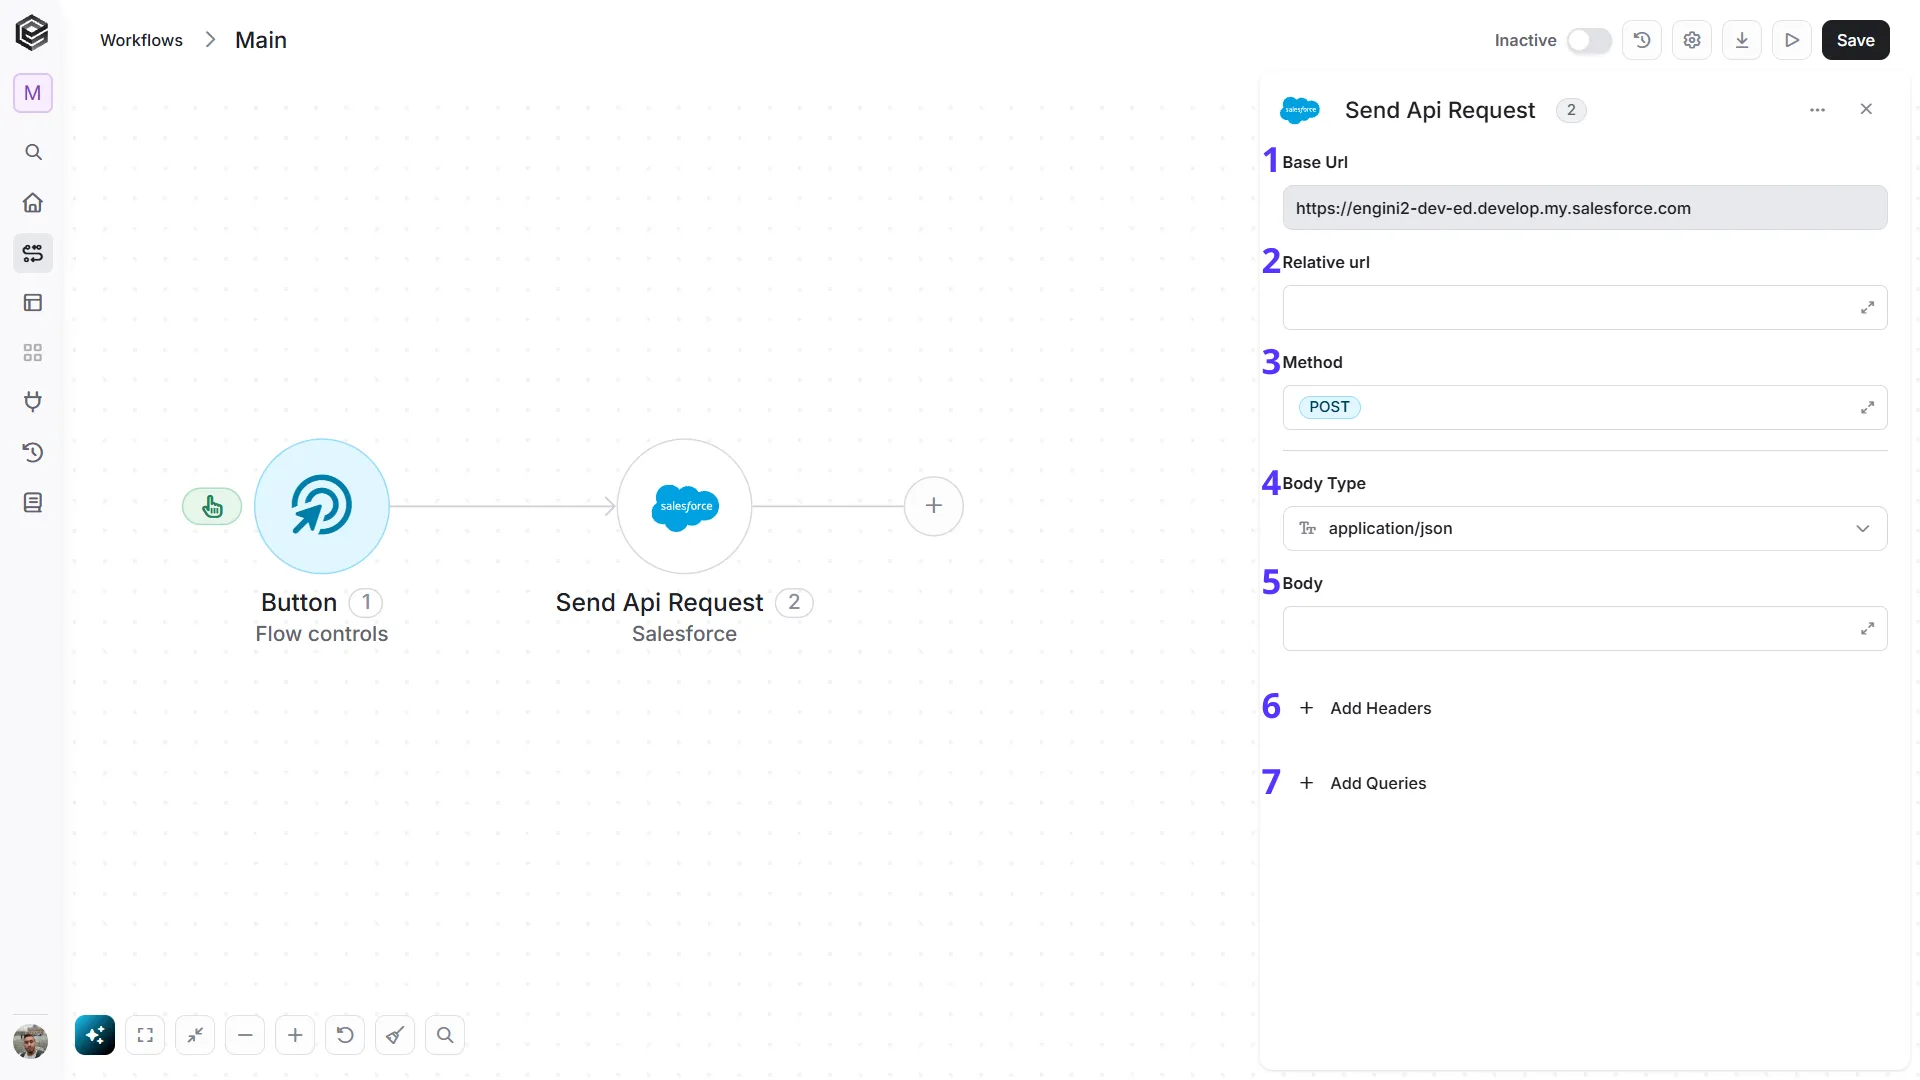Collapse canvas with the shrink arrows icon

pyautogui.click(x=195, y=1035)
